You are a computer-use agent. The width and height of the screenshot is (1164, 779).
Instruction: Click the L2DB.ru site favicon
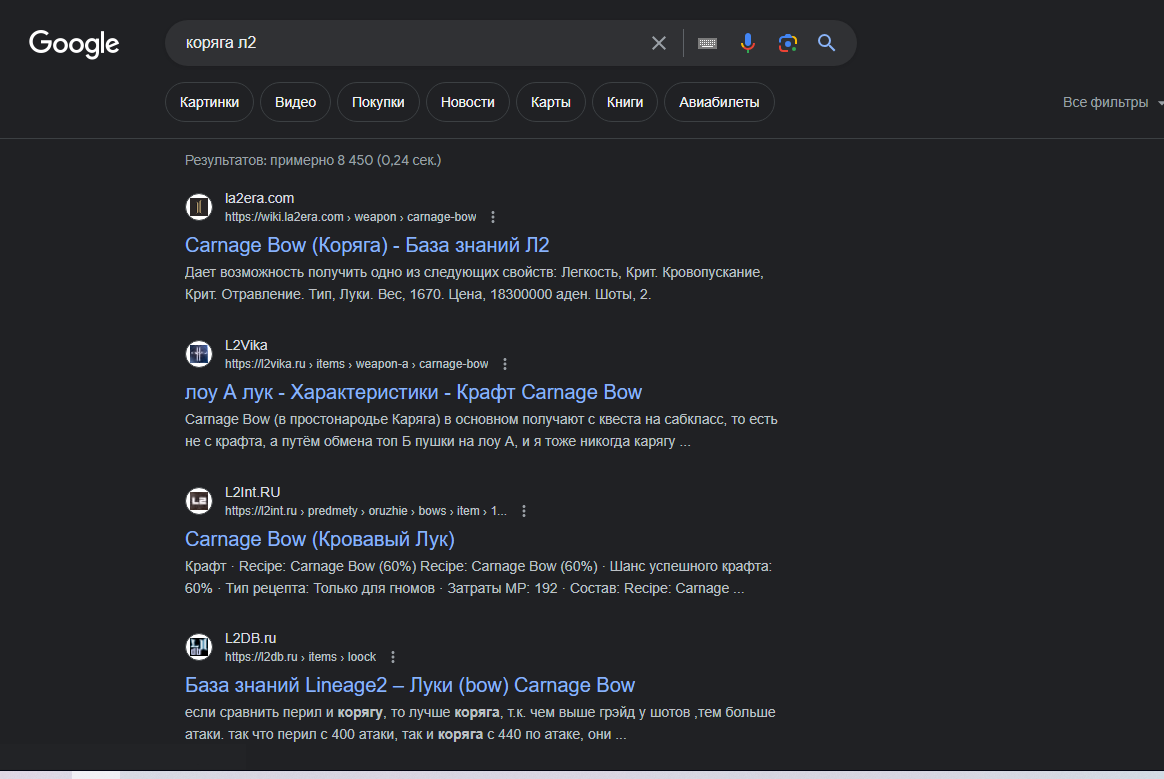tap(199, 647)
